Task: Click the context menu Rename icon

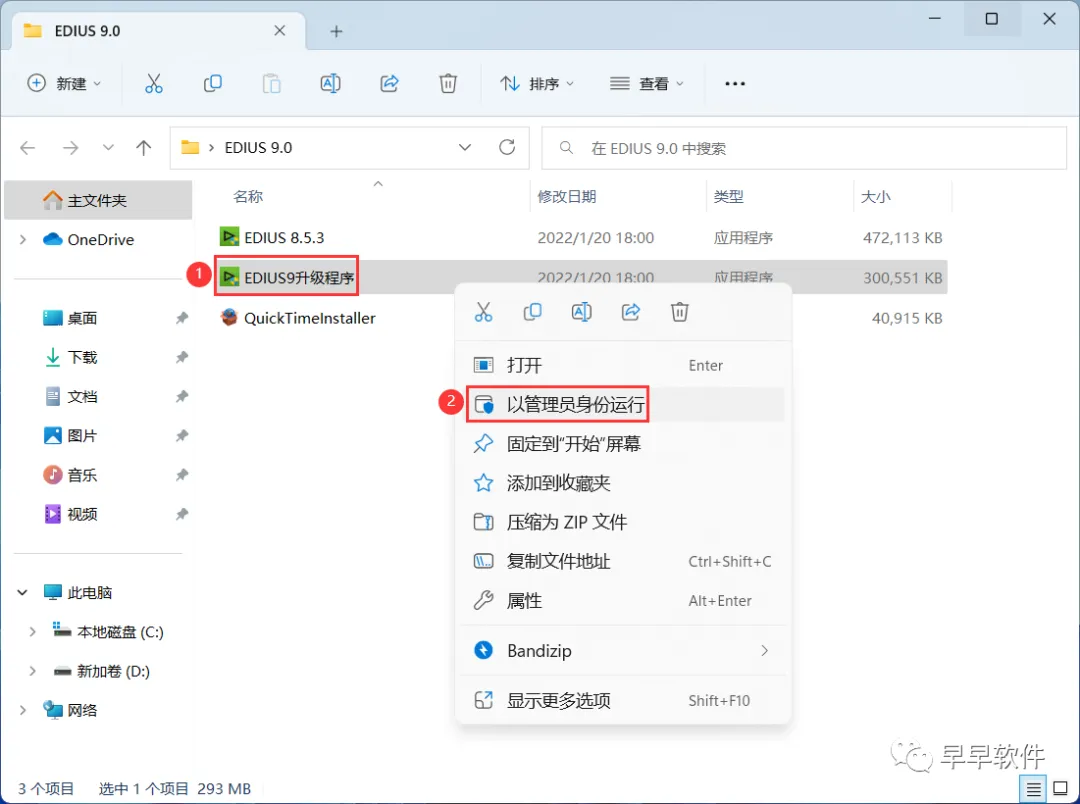Action: (x=581, y=312)
